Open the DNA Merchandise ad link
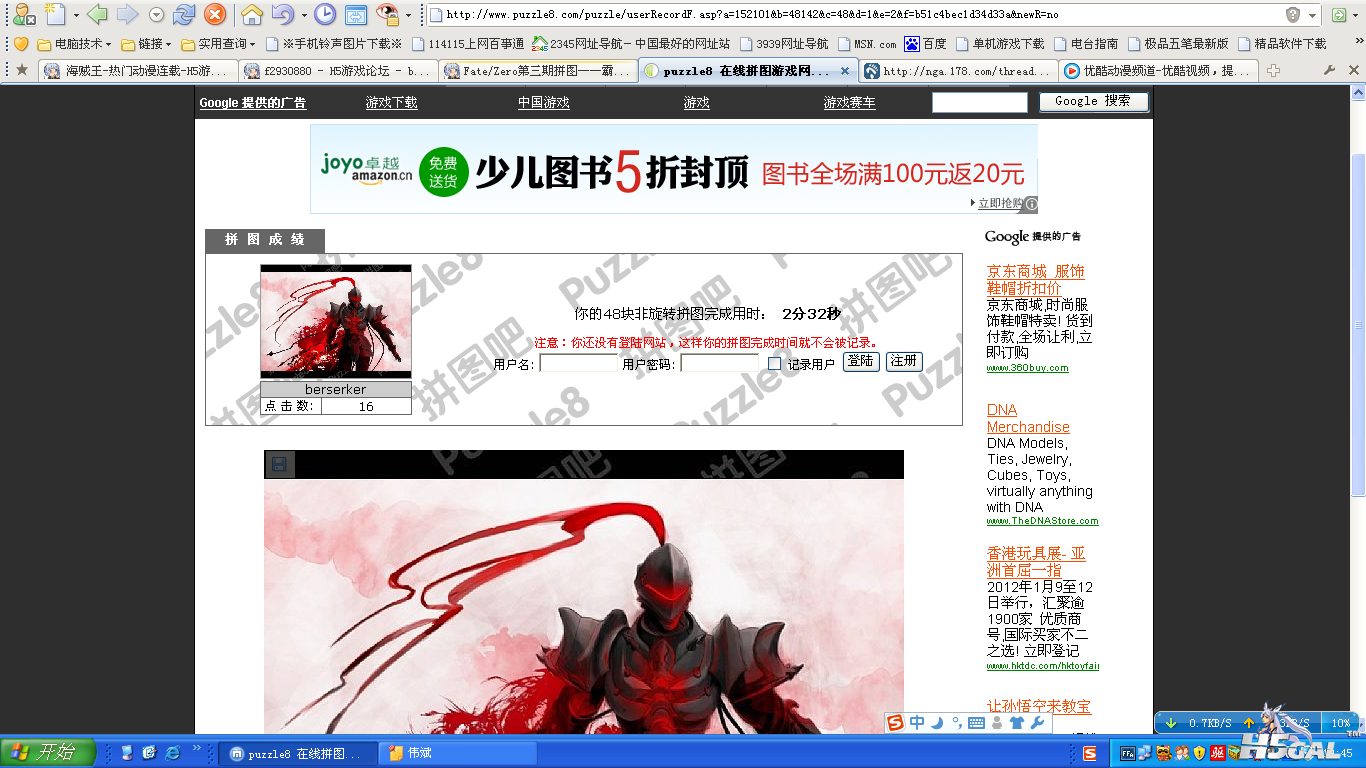The height and width of the screenshot is (768, 1366). [x=1028, y=418]
